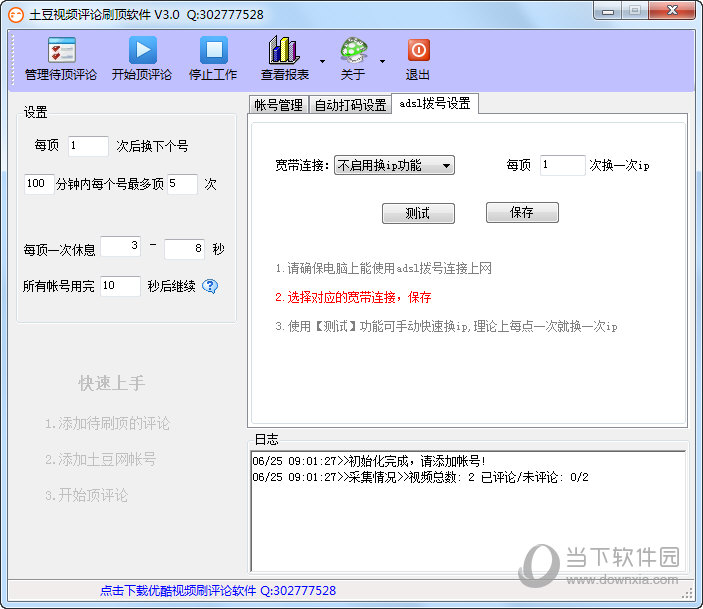
Task: Click the 每顶 count field in 设置
Action: coord(88,146)
